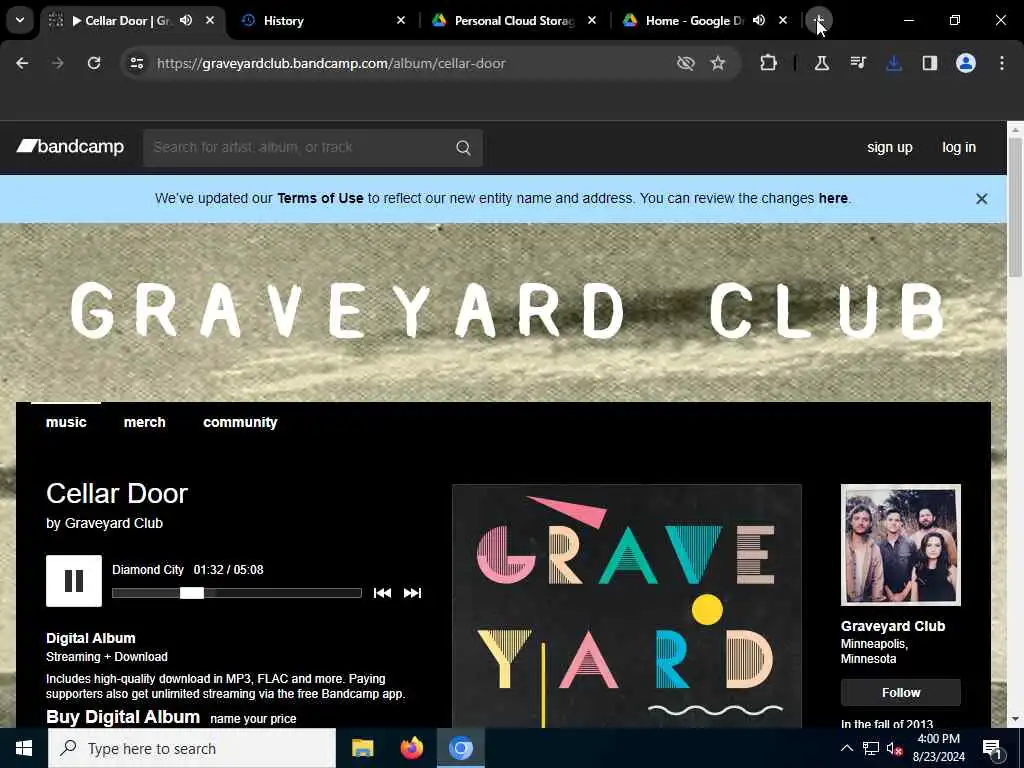This screenshot has height=768, width=1024.
Task: Skip to previous track
Action: [x=382, y=593]
